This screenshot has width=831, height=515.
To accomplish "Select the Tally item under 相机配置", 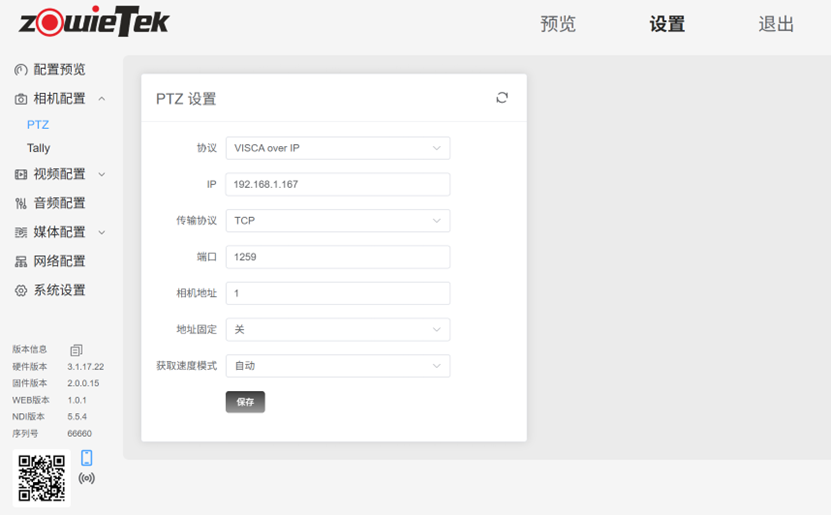I will [x=39, y=148].
